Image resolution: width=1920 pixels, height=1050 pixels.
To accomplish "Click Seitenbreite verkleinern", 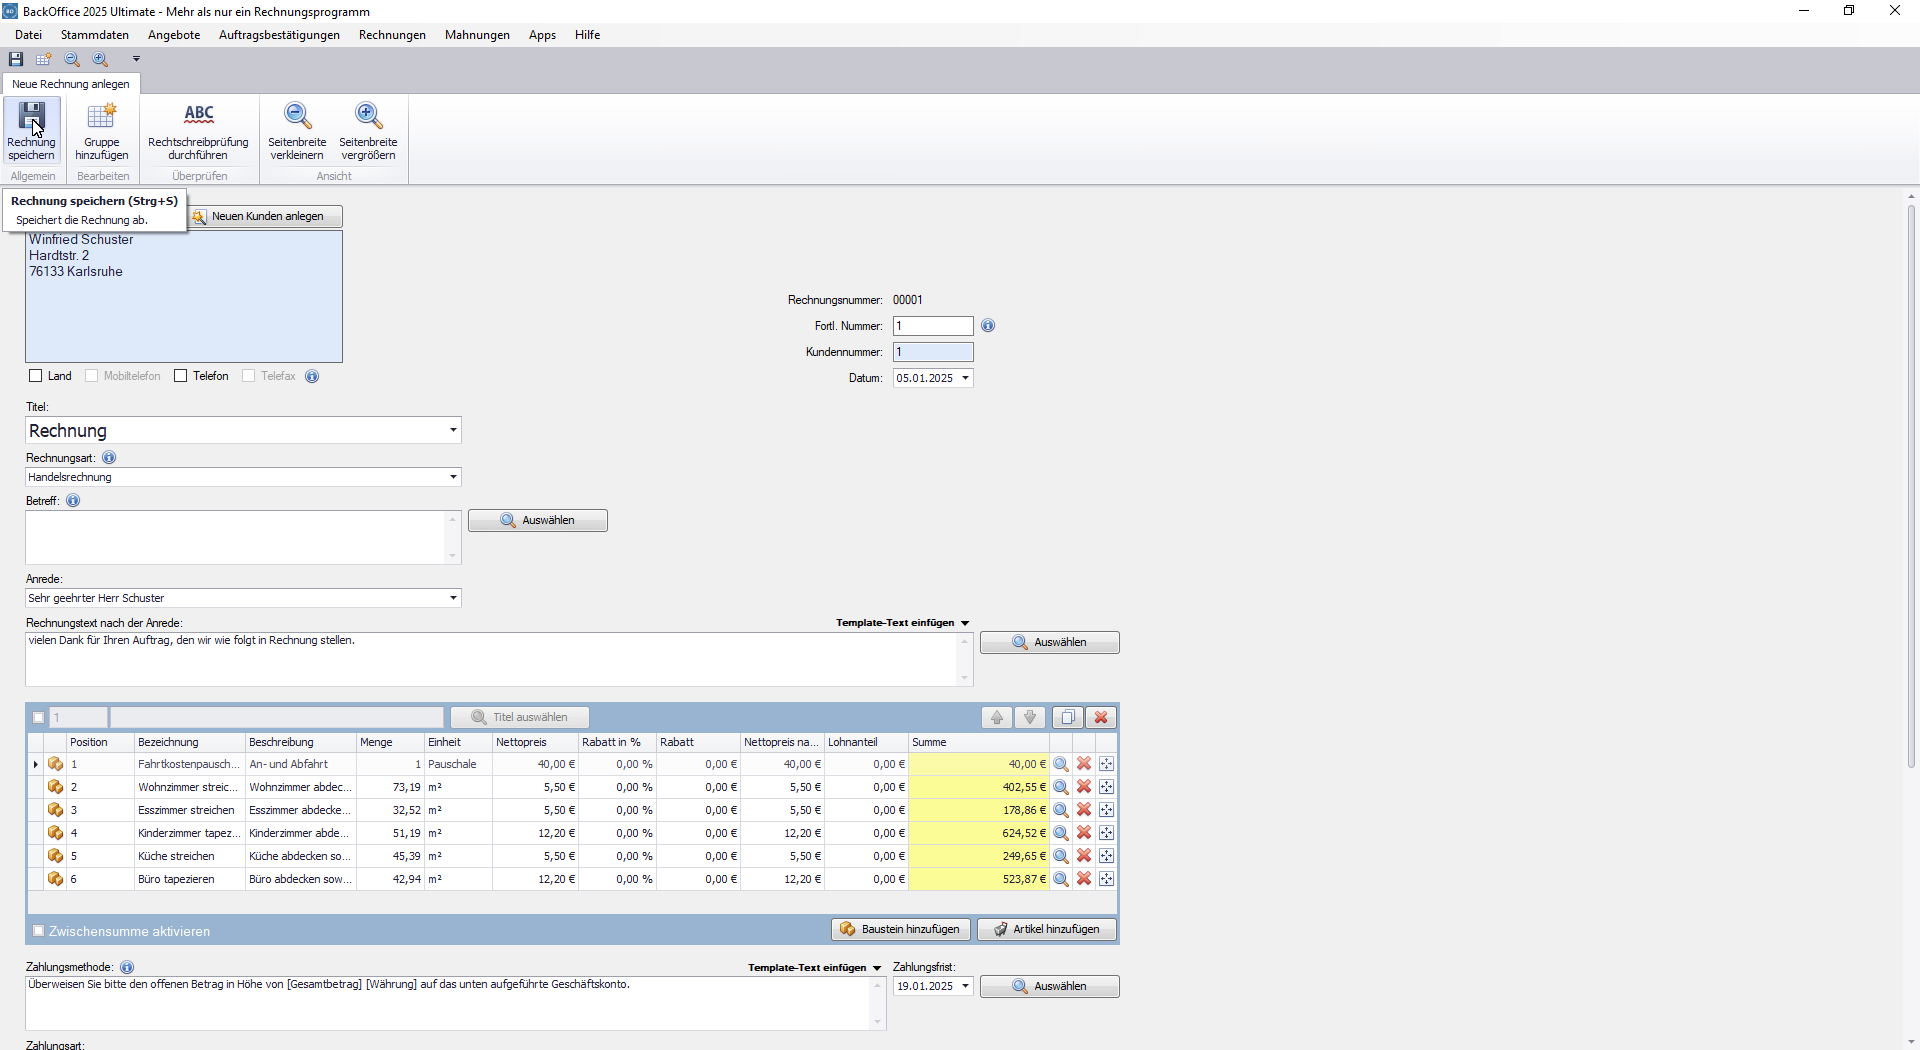I will 297,130.
